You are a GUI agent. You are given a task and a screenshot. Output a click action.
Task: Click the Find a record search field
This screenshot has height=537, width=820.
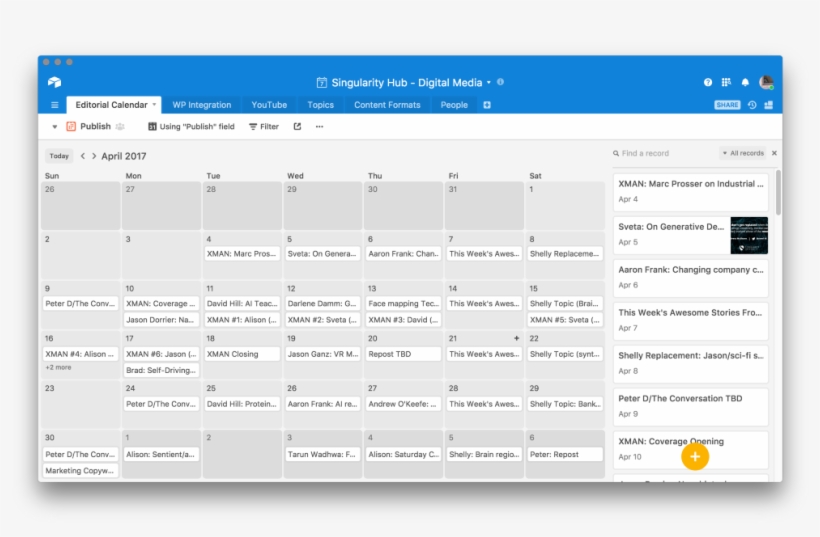pyautogui.click(x=664, y=153)
